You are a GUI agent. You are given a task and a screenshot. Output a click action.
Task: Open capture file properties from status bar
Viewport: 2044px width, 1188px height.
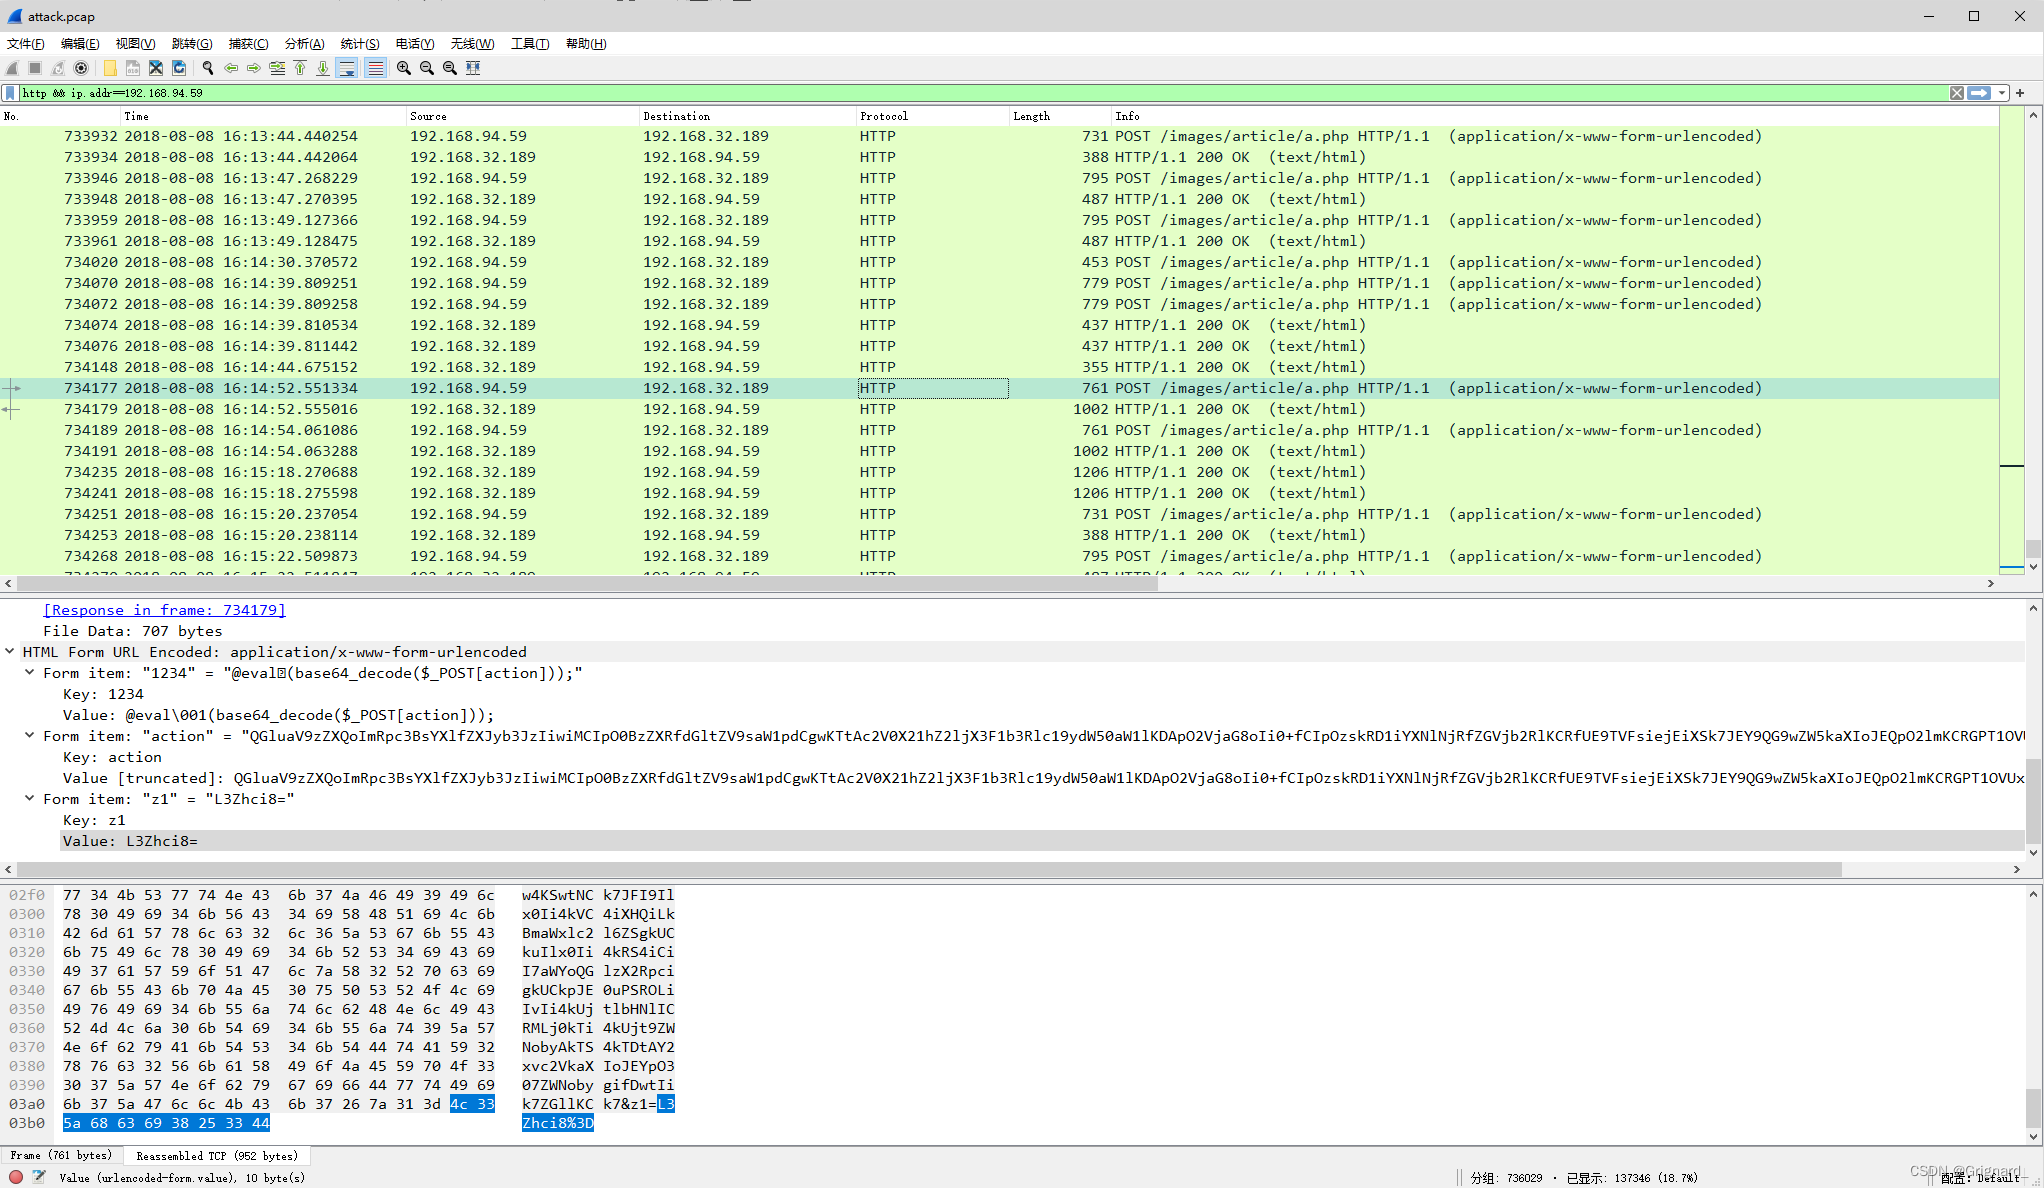(x=39, y=1177)
